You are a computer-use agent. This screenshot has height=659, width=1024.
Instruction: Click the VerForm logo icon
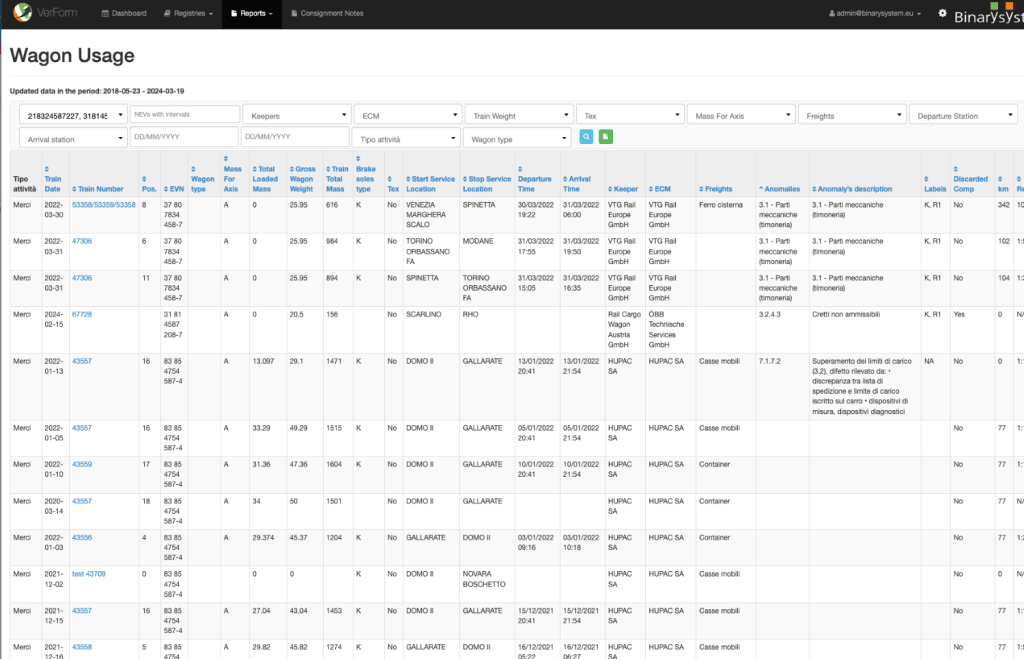(x=22, y=12)
